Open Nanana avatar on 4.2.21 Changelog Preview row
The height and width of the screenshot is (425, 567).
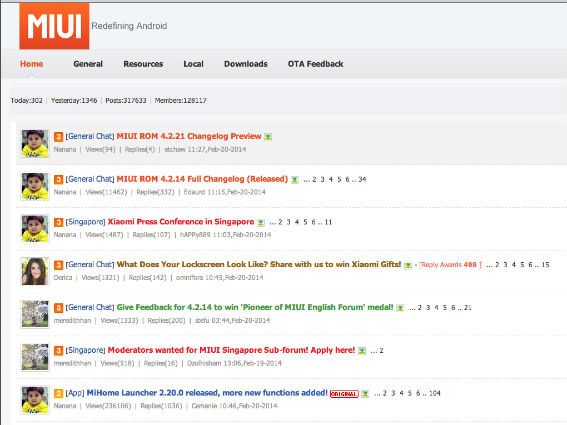(35, 144)
